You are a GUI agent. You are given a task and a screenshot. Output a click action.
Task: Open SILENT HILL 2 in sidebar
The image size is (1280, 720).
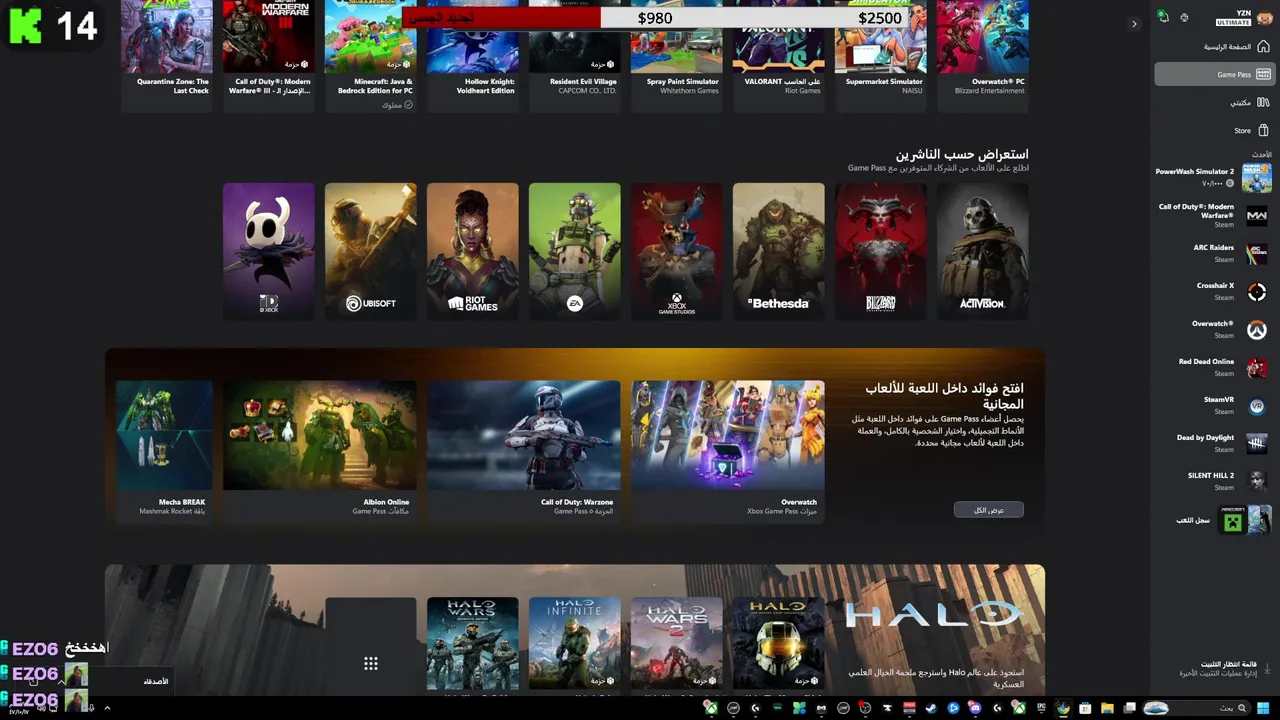(x=1214, y=481)
